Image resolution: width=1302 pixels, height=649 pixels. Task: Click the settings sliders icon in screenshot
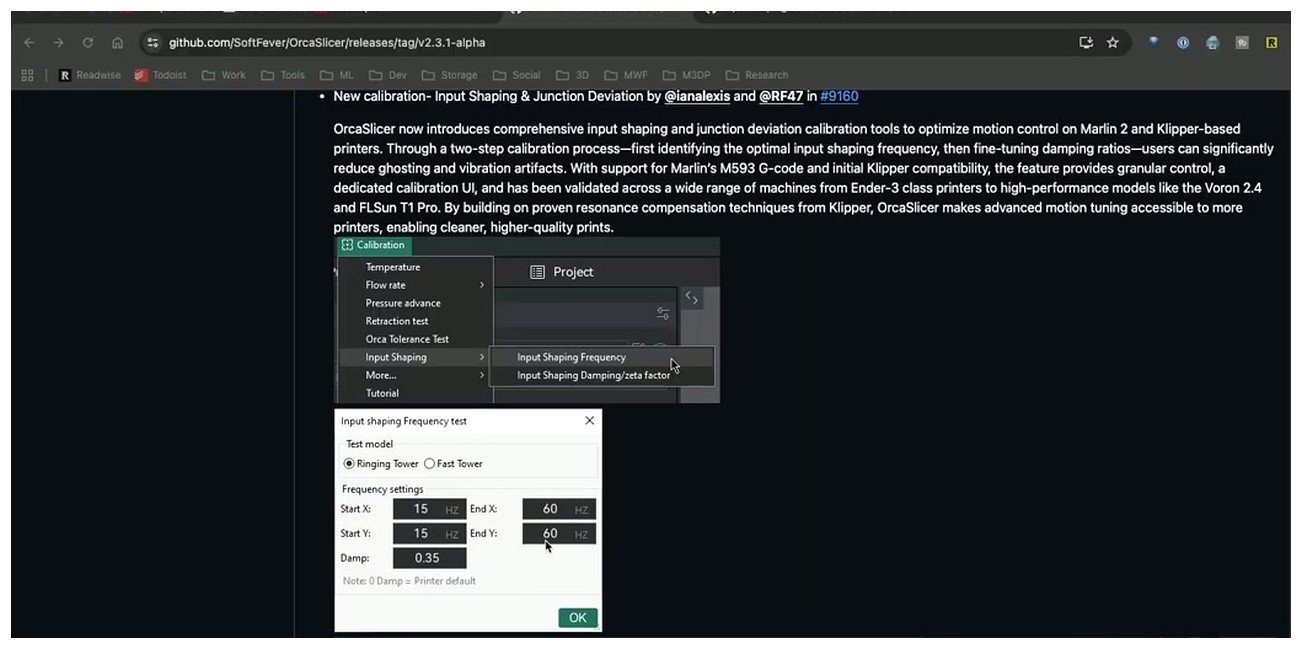663,313
